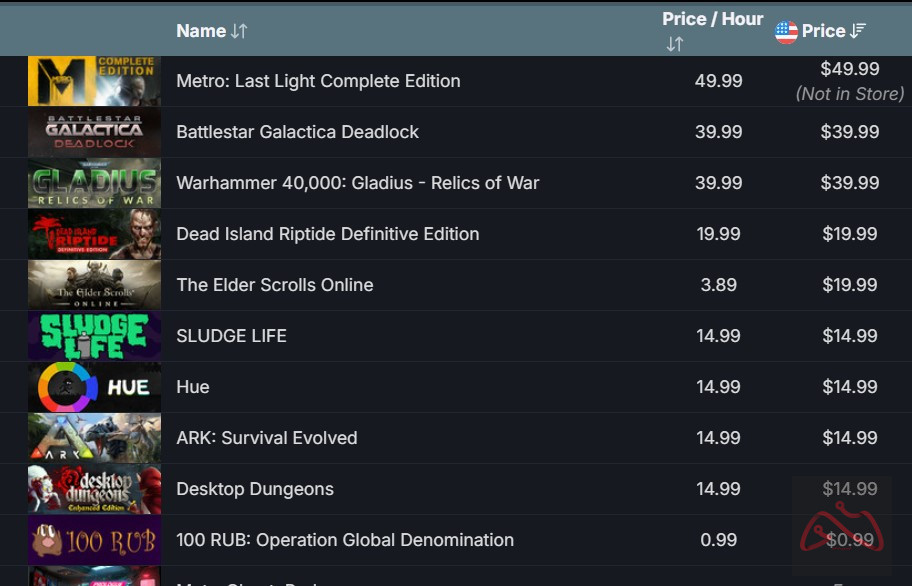The height and width of the screenshot is (586, 912).
Task: Open the Battlestar Galactica Deadlock cover image
Action: [94, 132]
